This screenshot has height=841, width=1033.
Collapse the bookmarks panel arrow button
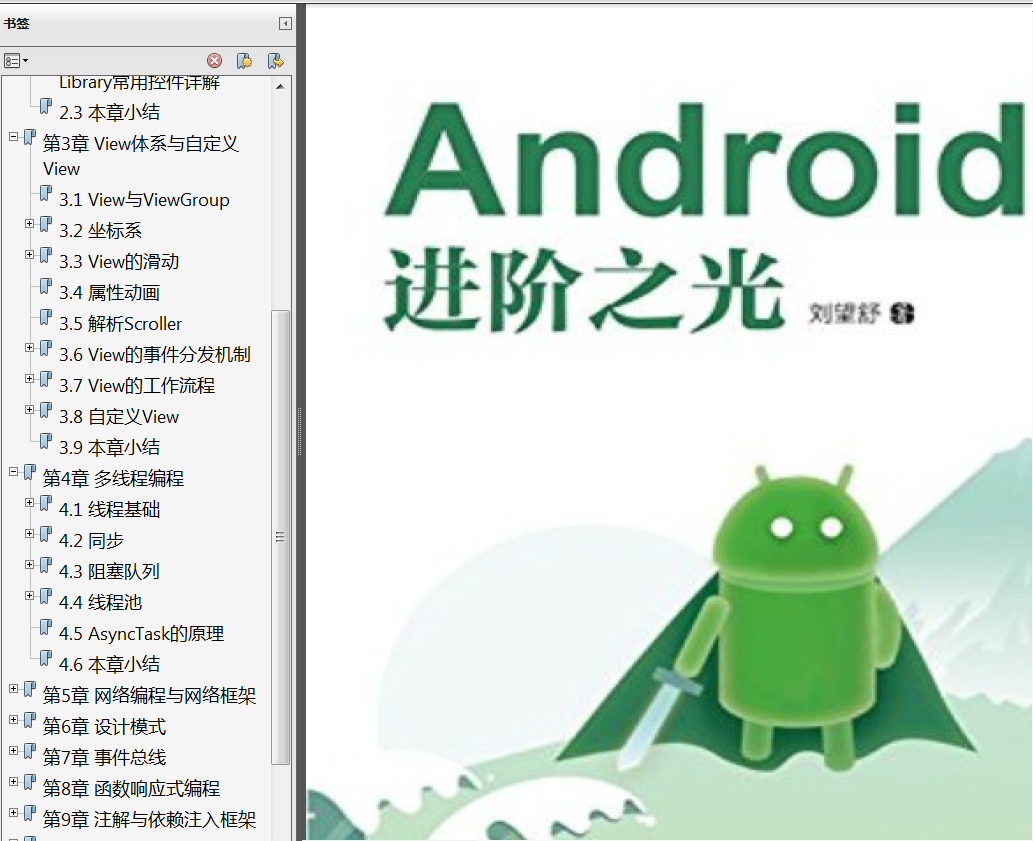click(285, 24)
